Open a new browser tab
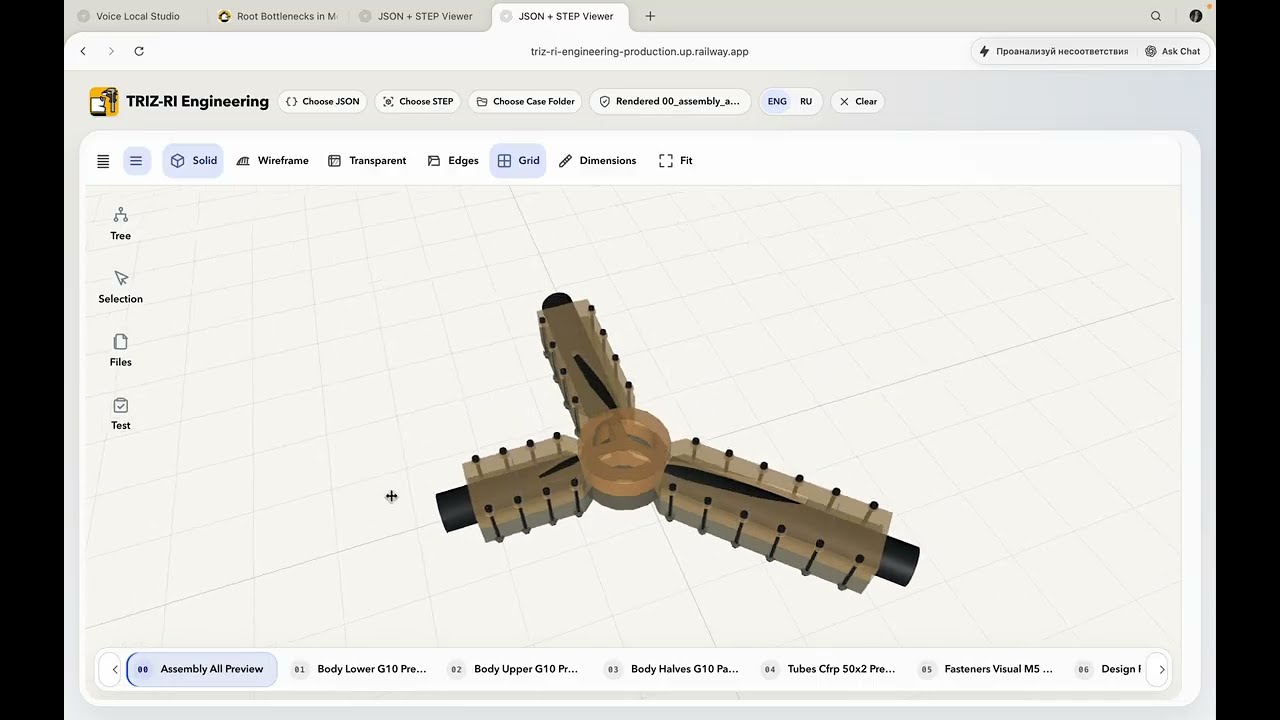This screenshot has width=1280, height=720. tap(650, 16)
